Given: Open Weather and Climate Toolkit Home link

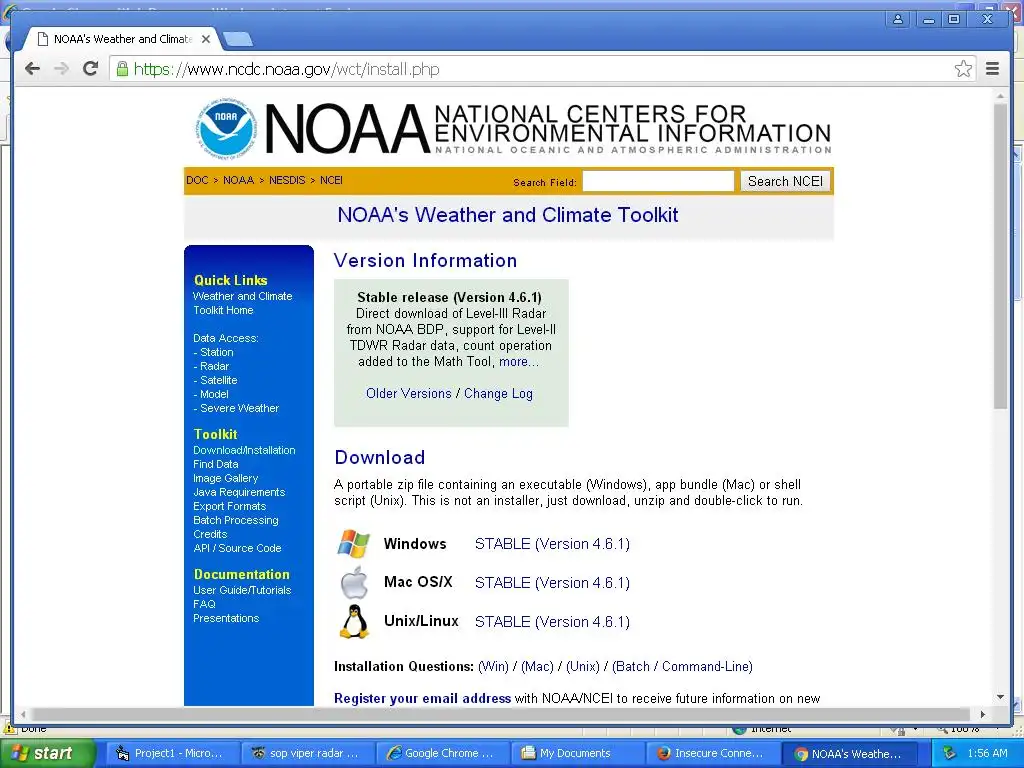Looking at the screenshot, I should tap(242, 303).
